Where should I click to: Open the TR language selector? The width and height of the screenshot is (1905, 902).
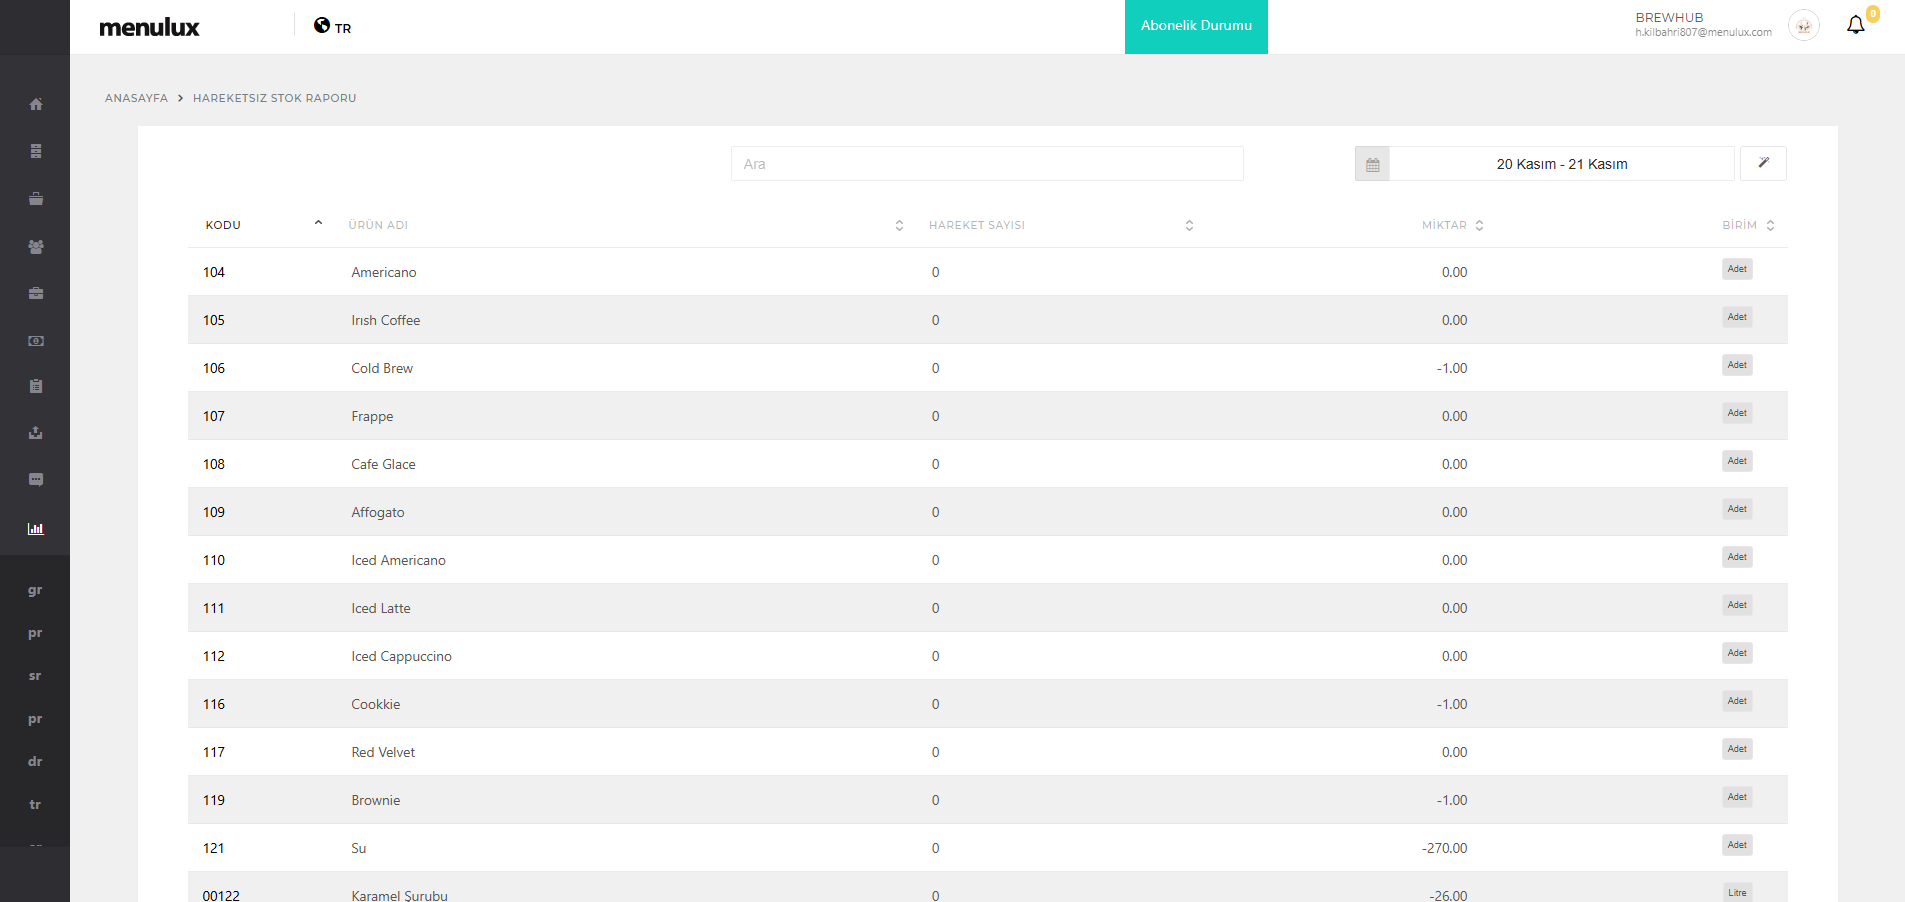coord(333,27)
